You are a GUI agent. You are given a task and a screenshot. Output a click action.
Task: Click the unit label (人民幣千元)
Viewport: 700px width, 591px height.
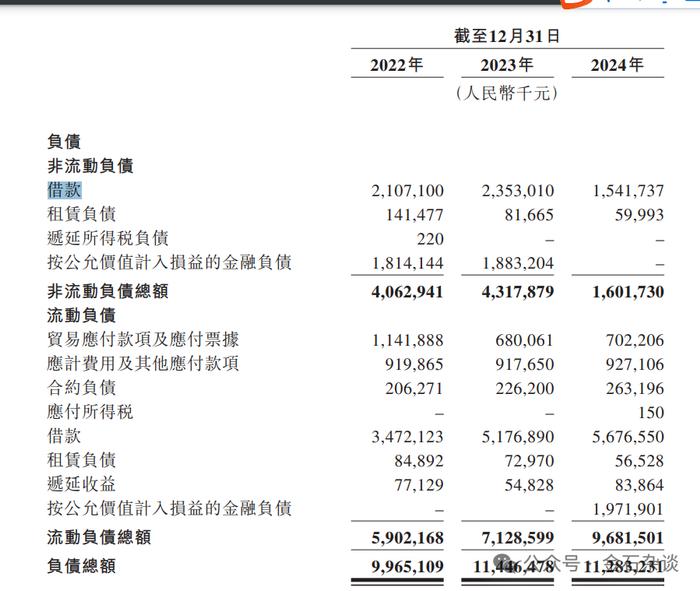(507, 93)
